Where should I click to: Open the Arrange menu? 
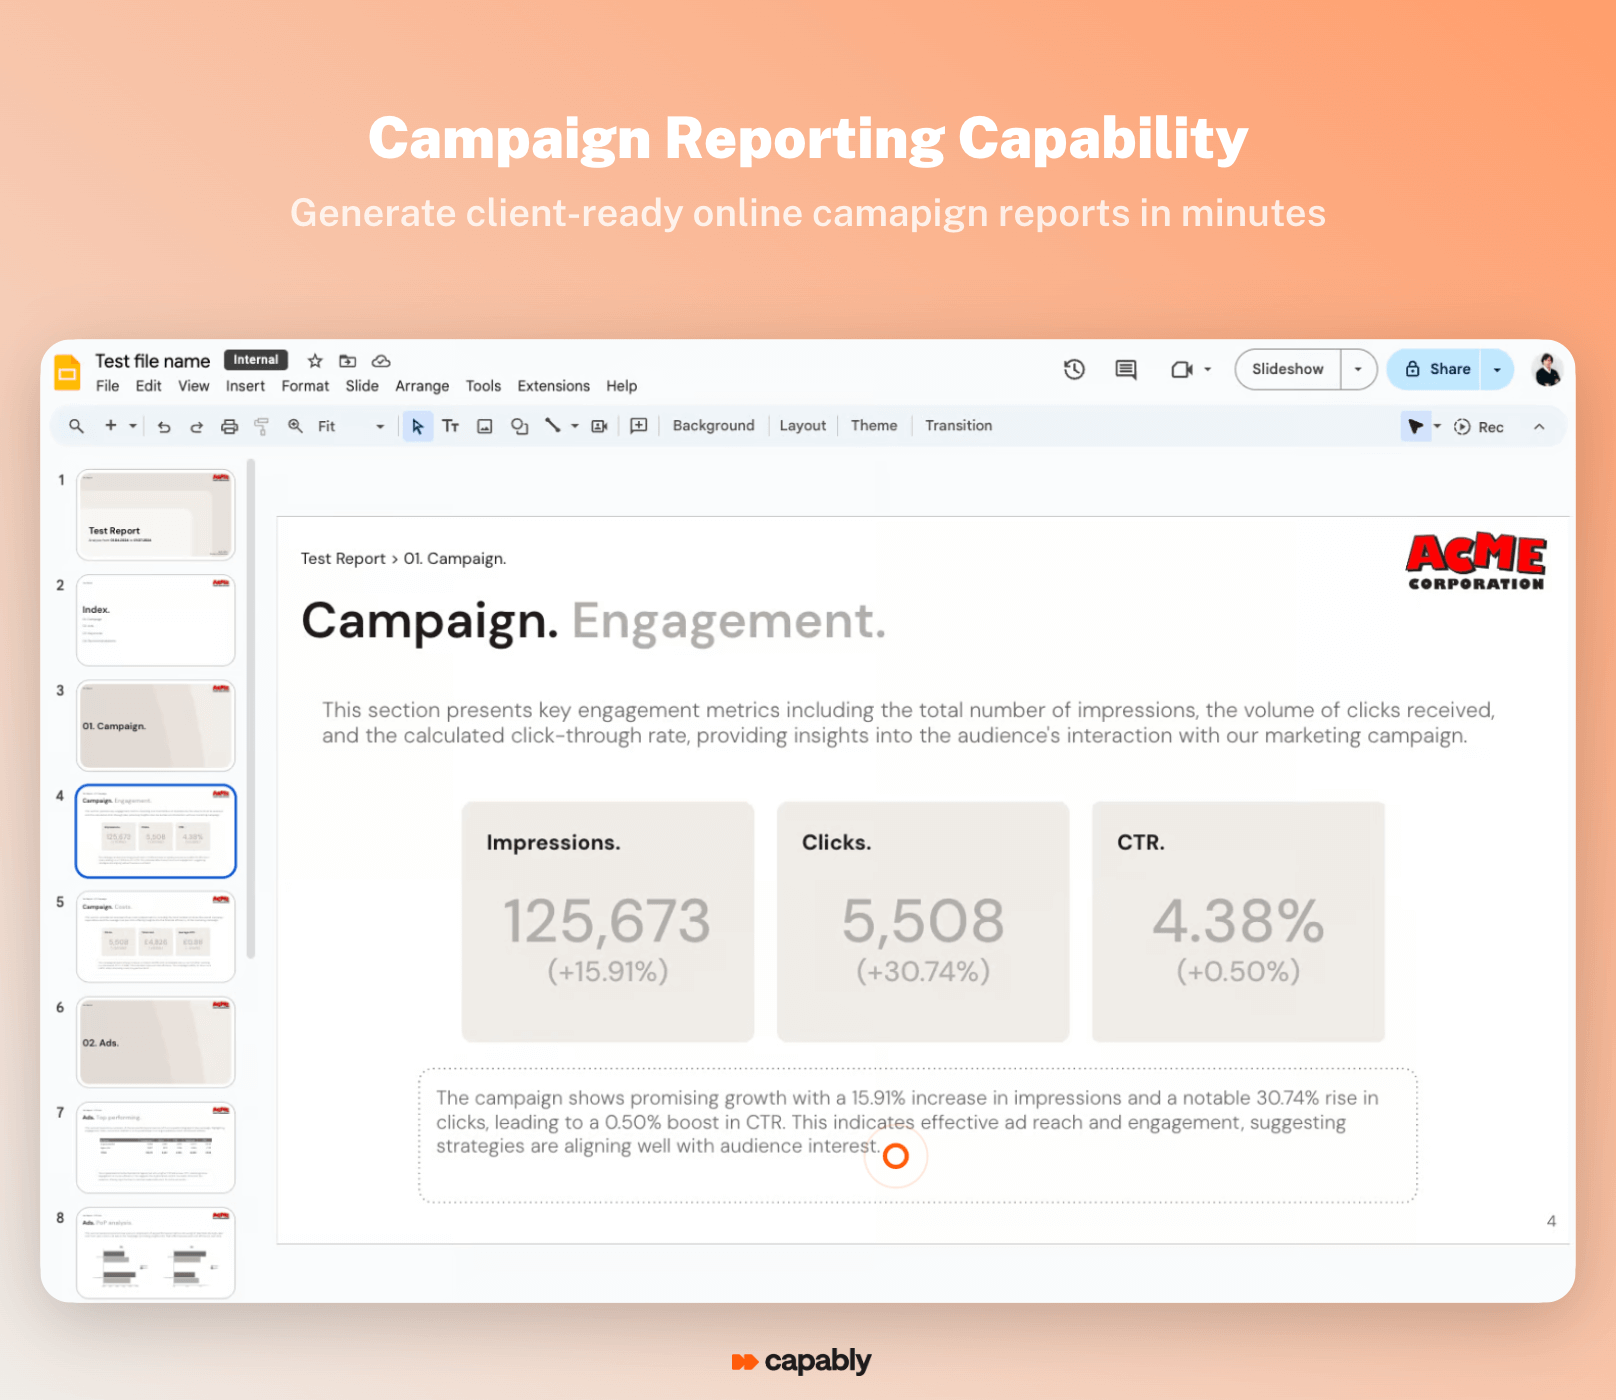[422, 386]
